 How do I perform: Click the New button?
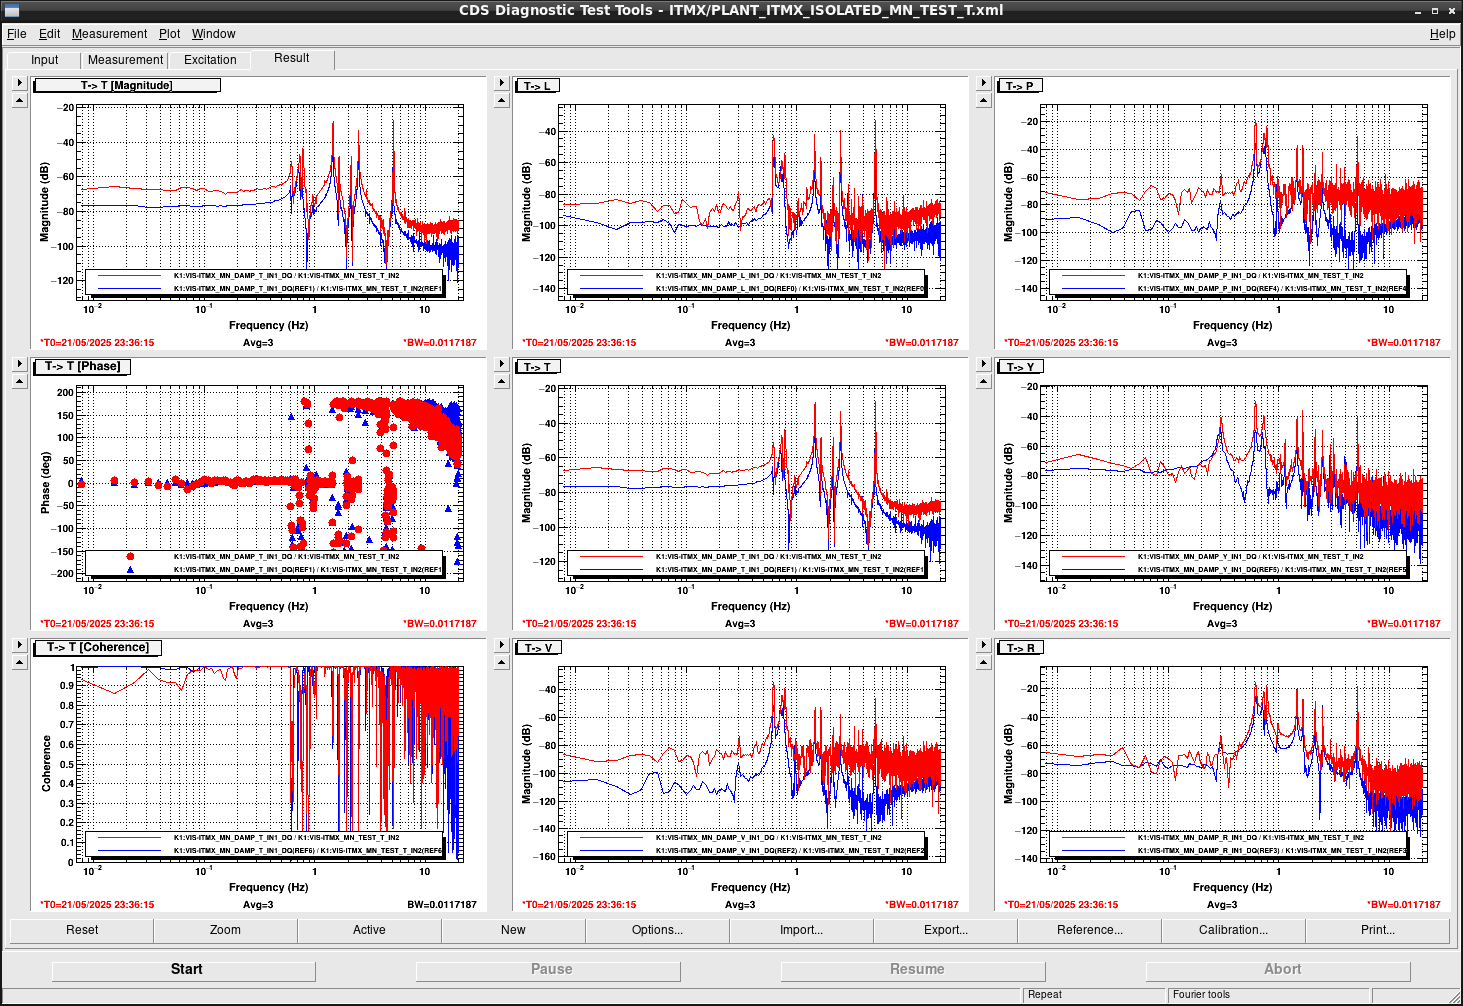513,930
